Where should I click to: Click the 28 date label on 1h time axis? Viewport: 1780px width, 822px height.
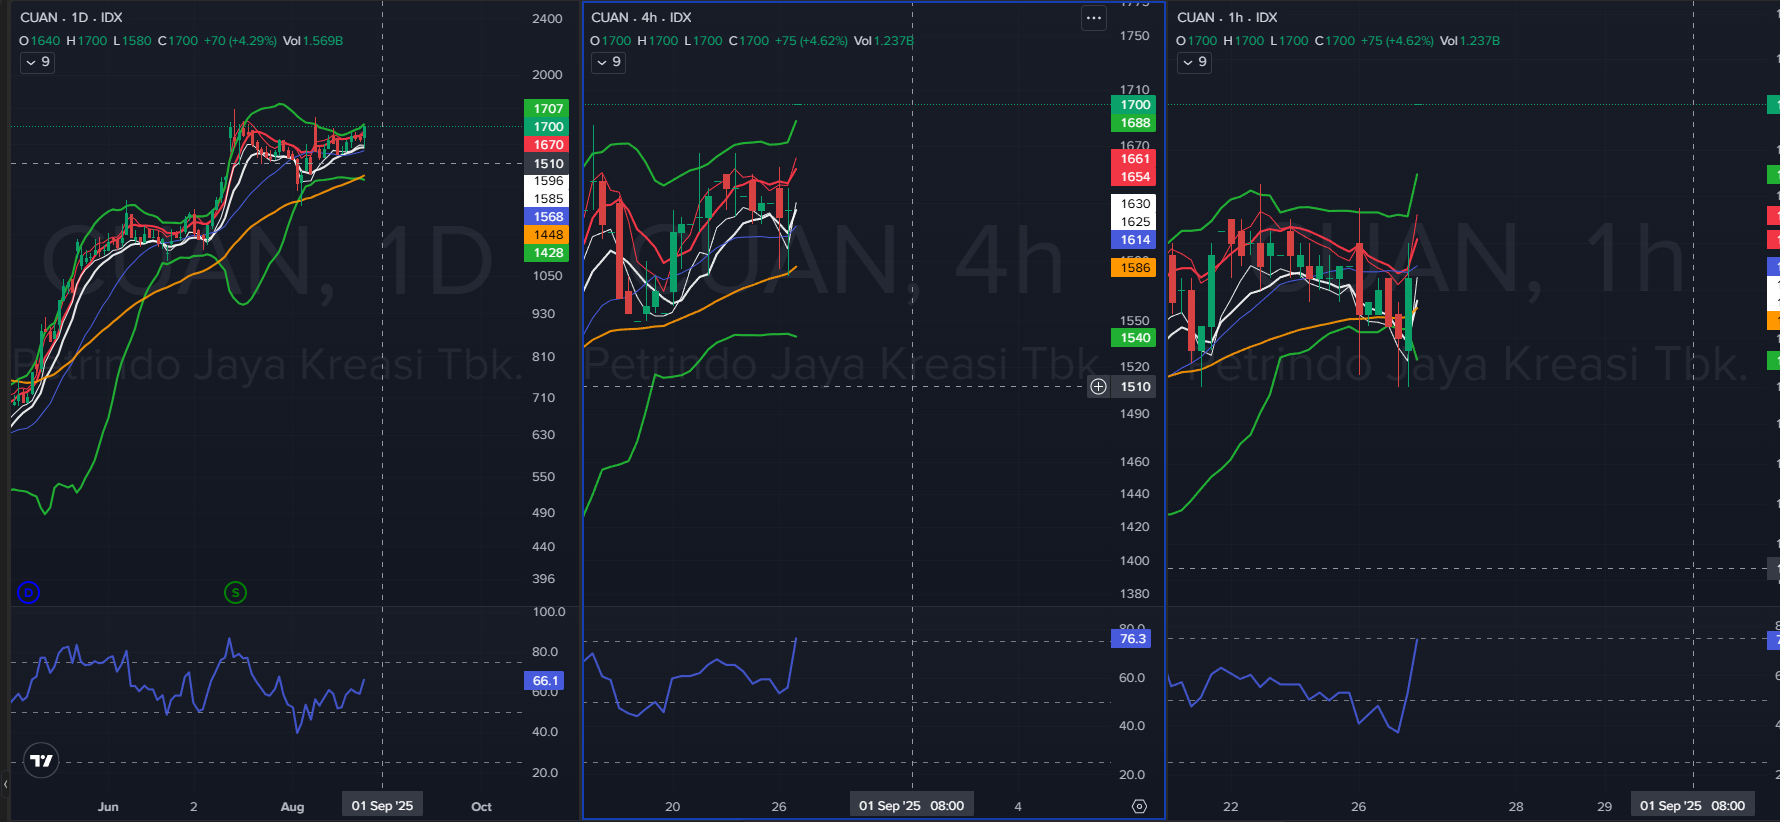tap(1516, 806)
